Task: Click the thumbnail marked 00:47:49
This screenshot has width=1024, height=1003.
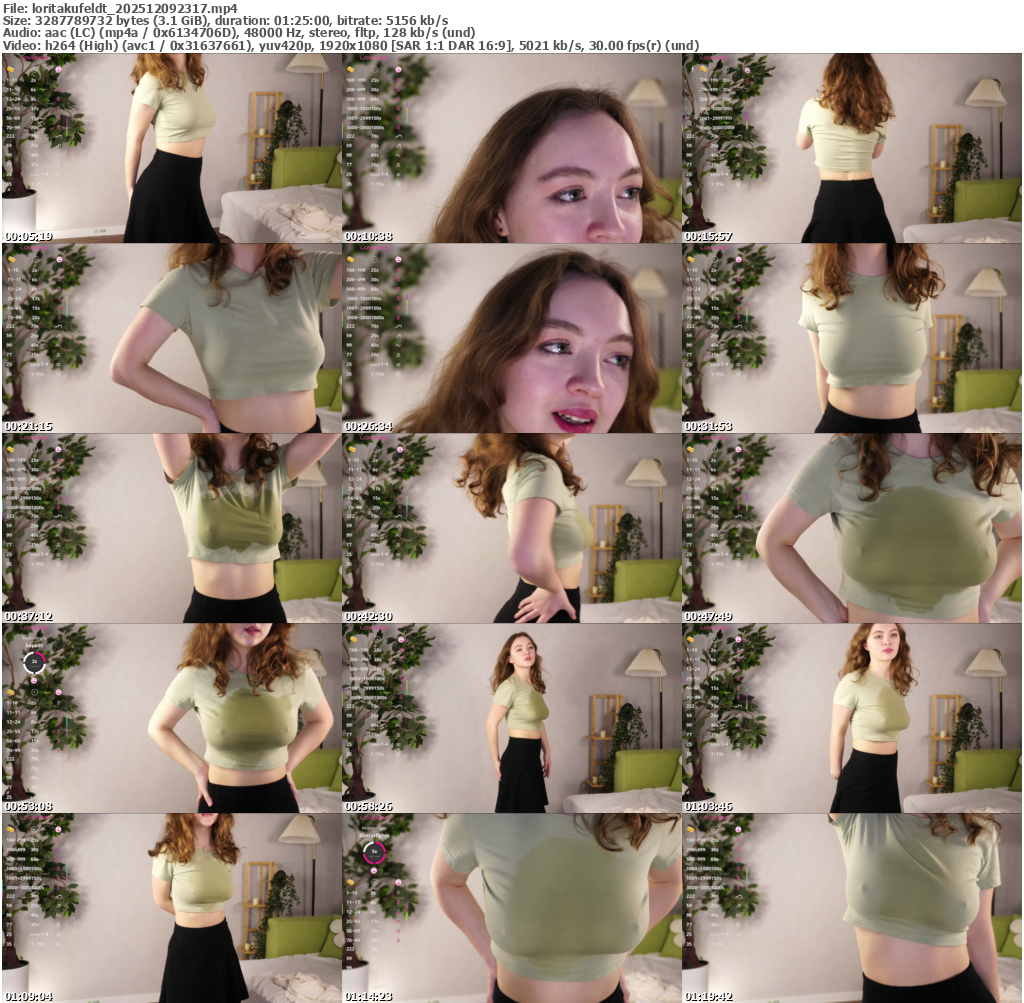Action: (x=852, y=528)
